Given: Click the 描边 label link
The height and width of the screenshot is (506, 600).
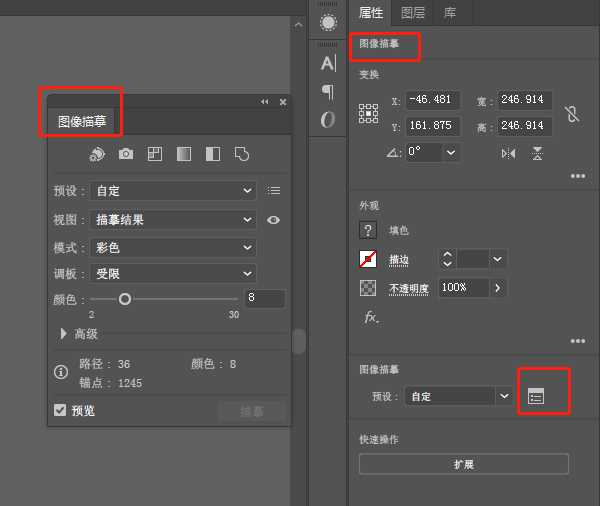Looking at the screenshot, I should point(399,260).
